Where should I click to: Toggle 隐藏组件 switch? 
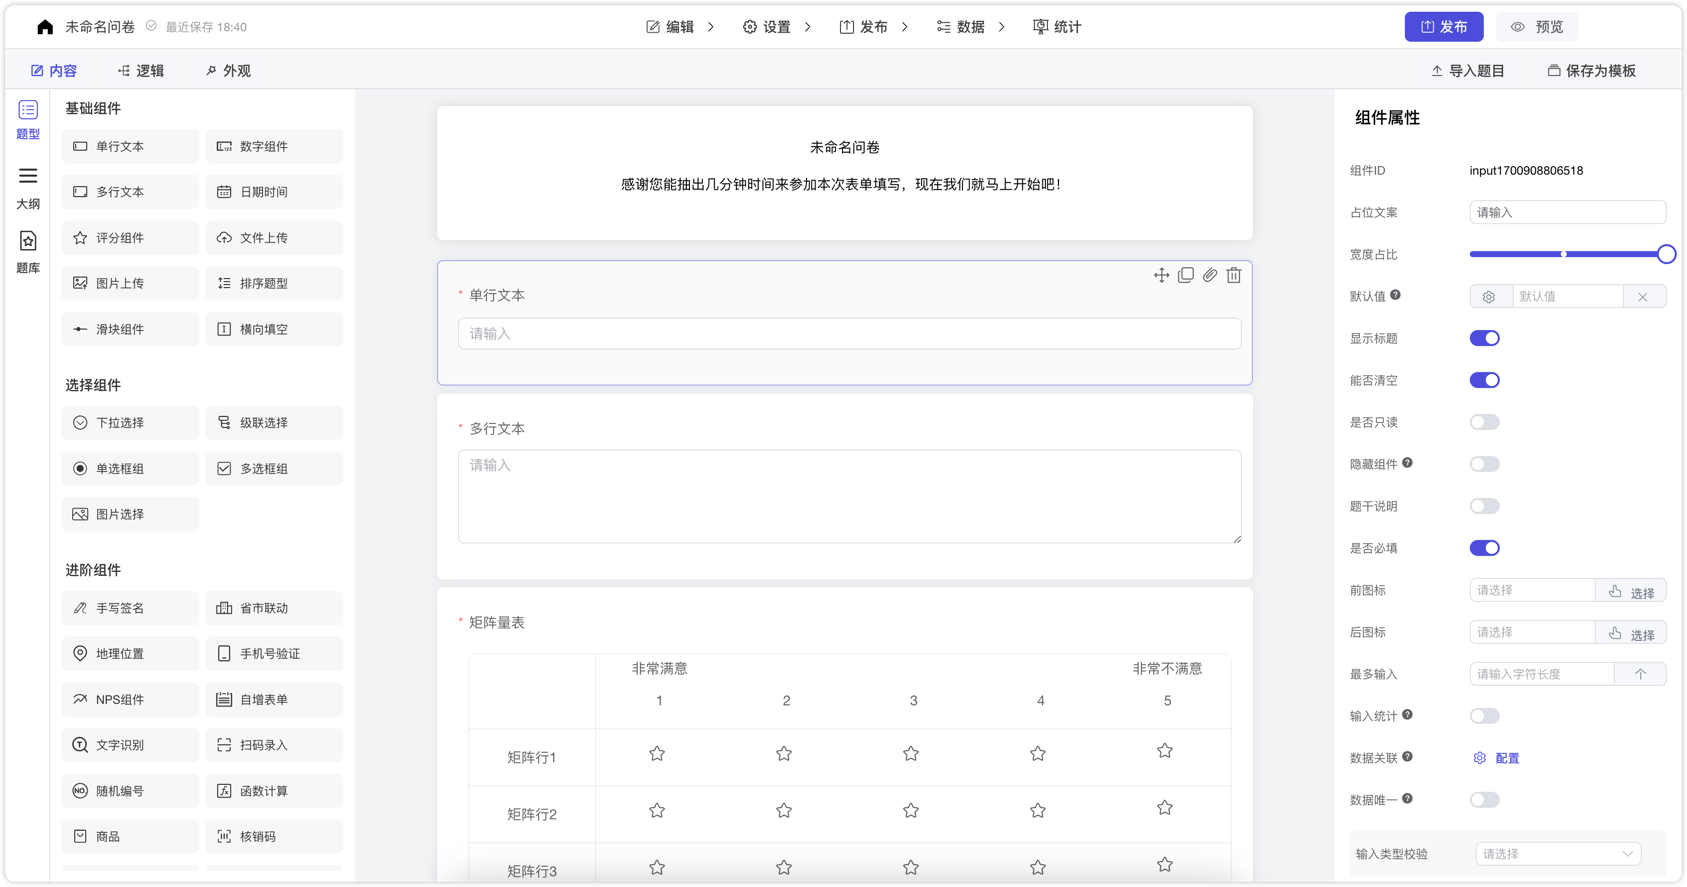click(1485, 464)
